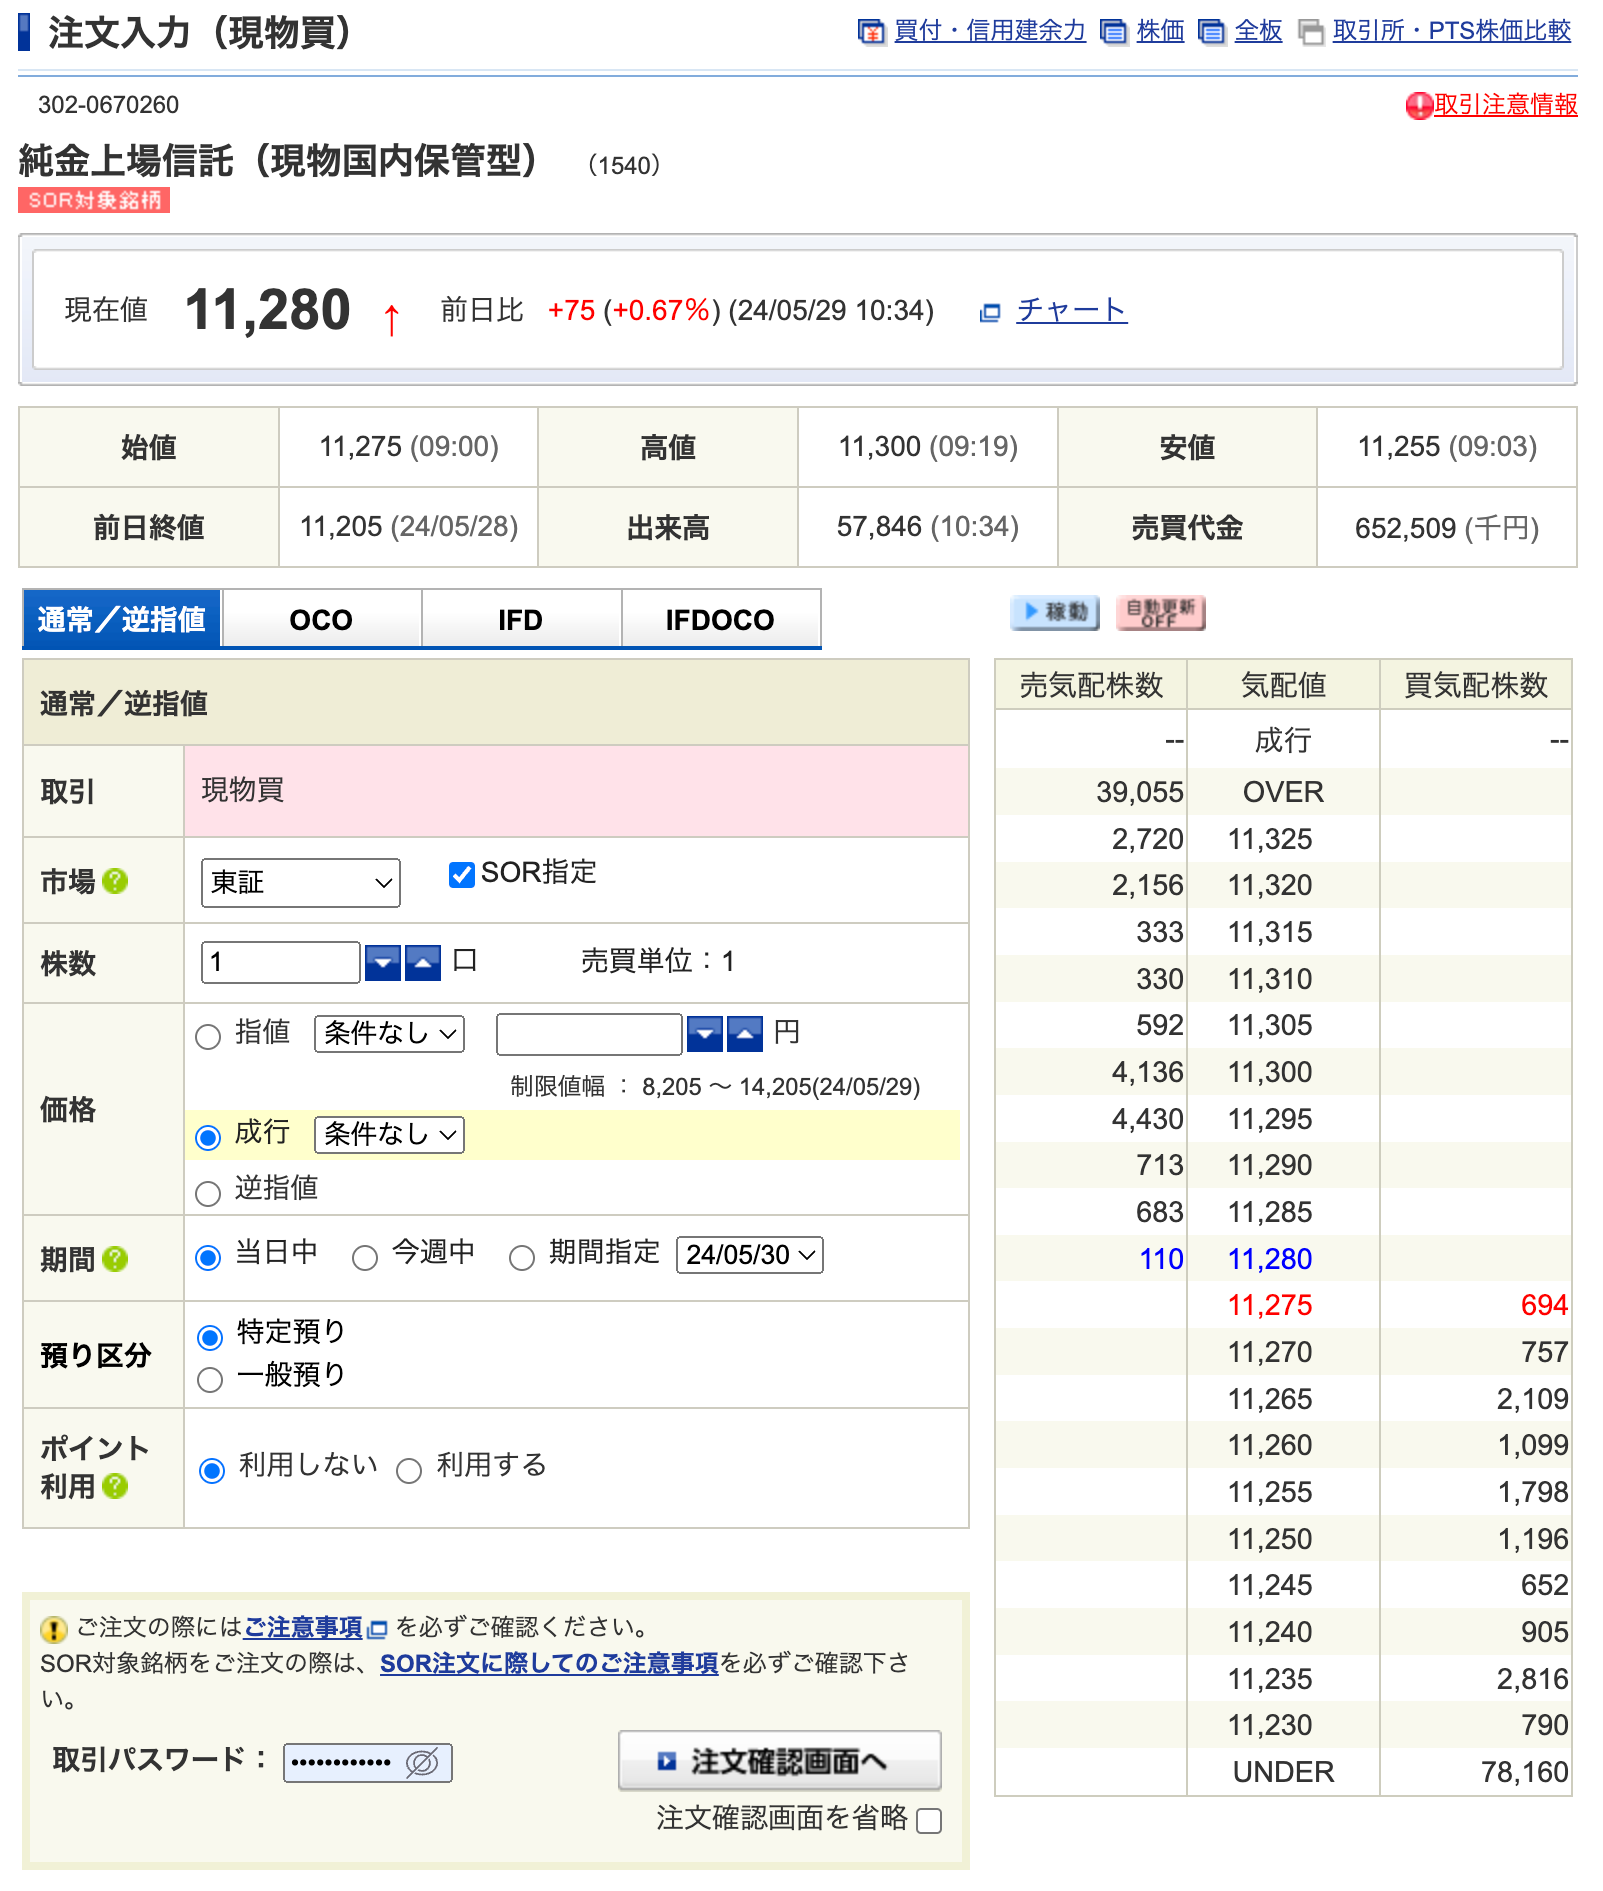Select the 指値 radio button
The image size is (1603, 1891).
tap(208, 1037)
